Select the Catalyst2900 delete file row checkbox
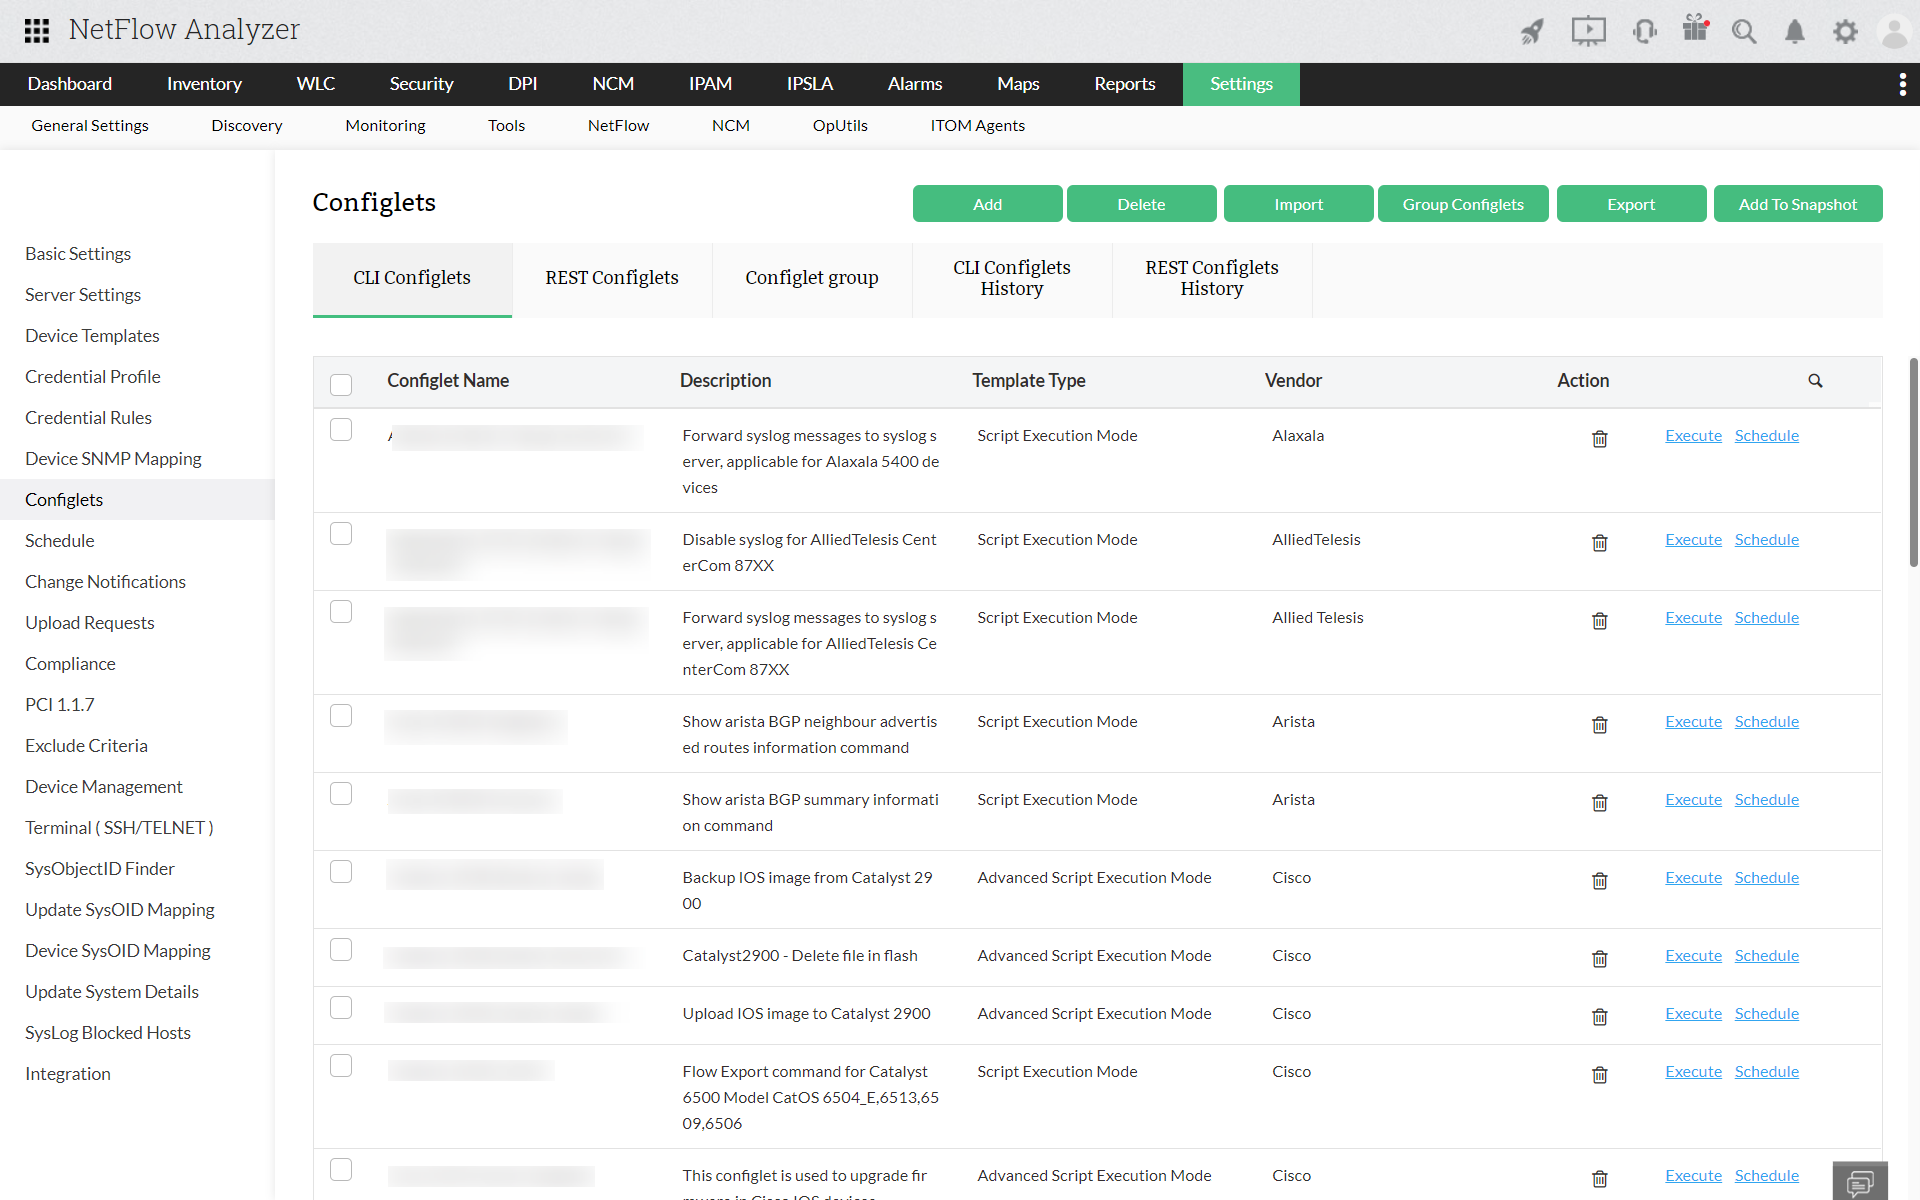The width and height of the screenshot is (1920, 1200). [341, 950]
